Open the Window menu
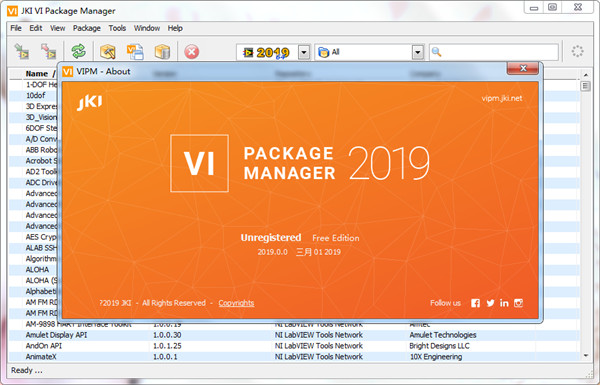Screen dimensions: 600x385 (x=147, y=28)
